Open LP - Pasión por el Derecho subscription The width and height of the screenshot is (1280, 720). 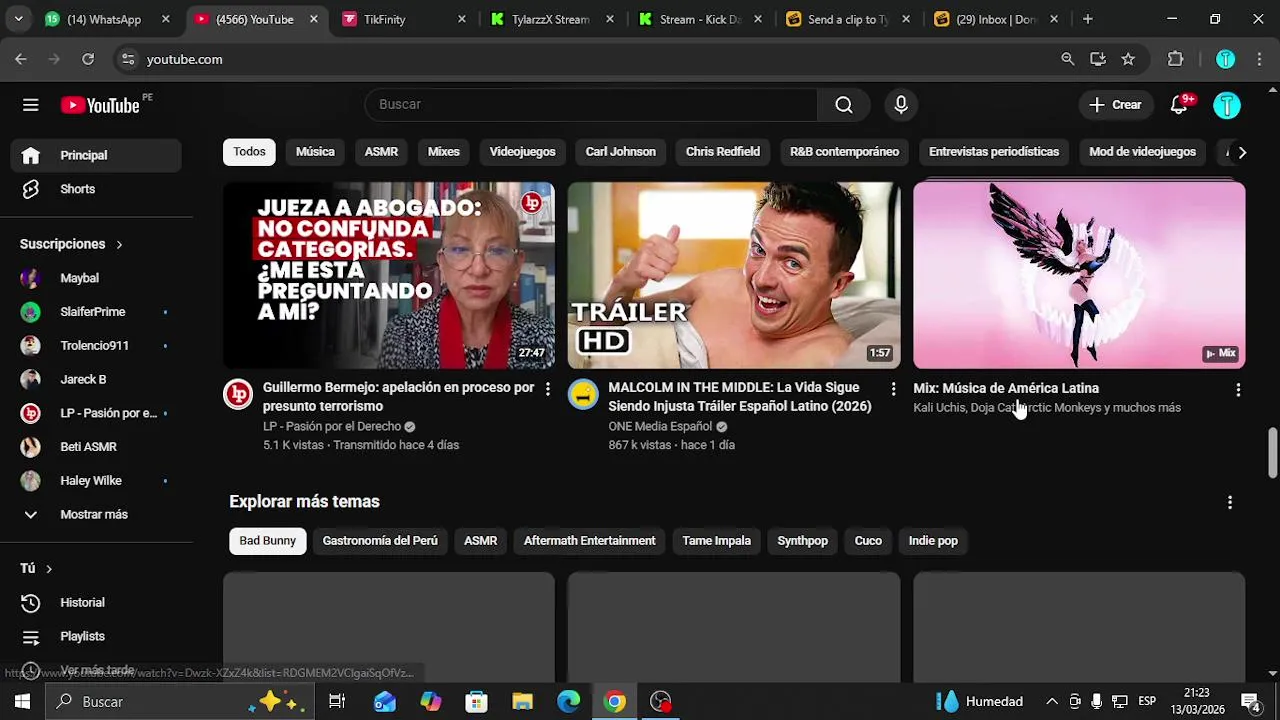96,413
